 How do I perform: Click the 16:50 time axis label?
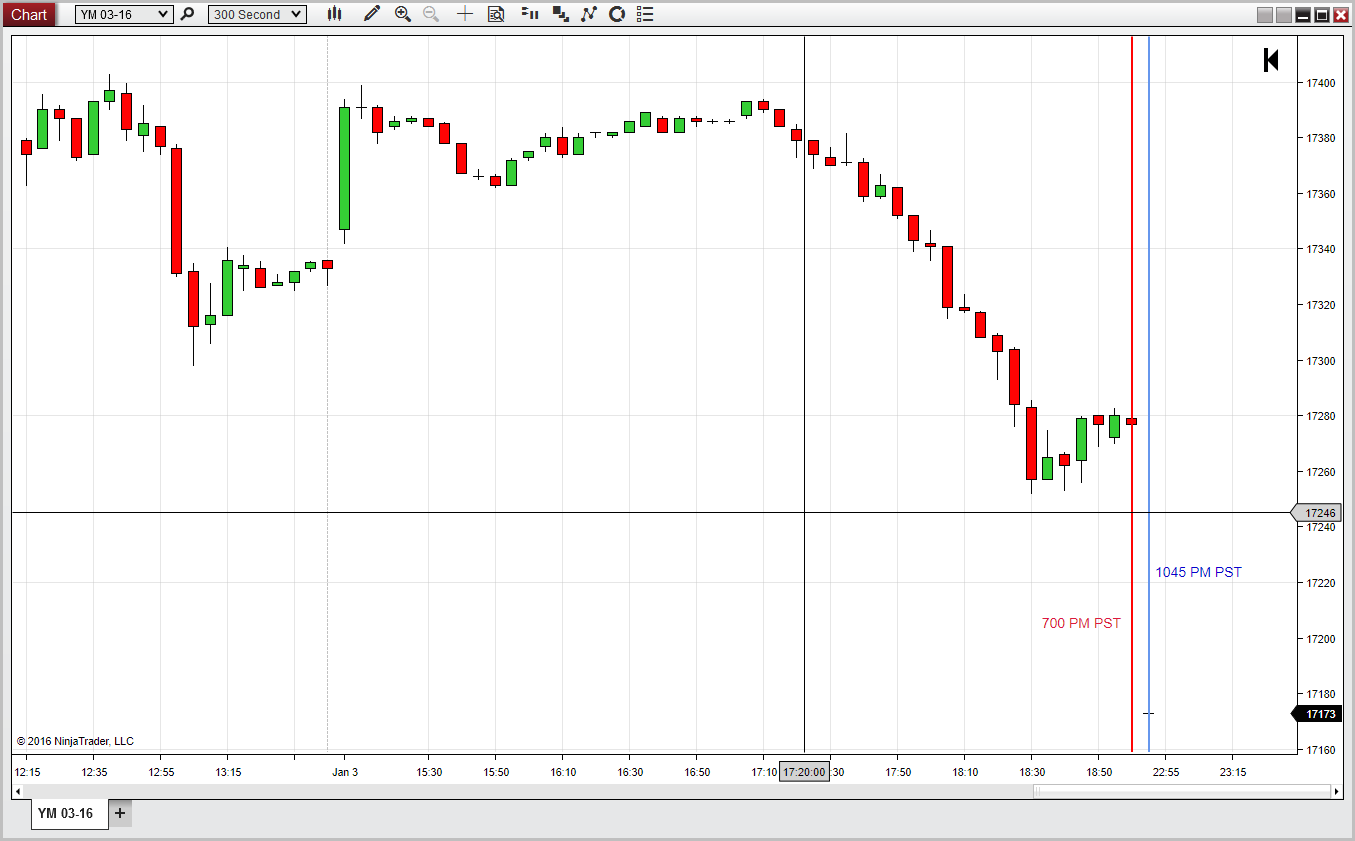pos(697,772)
